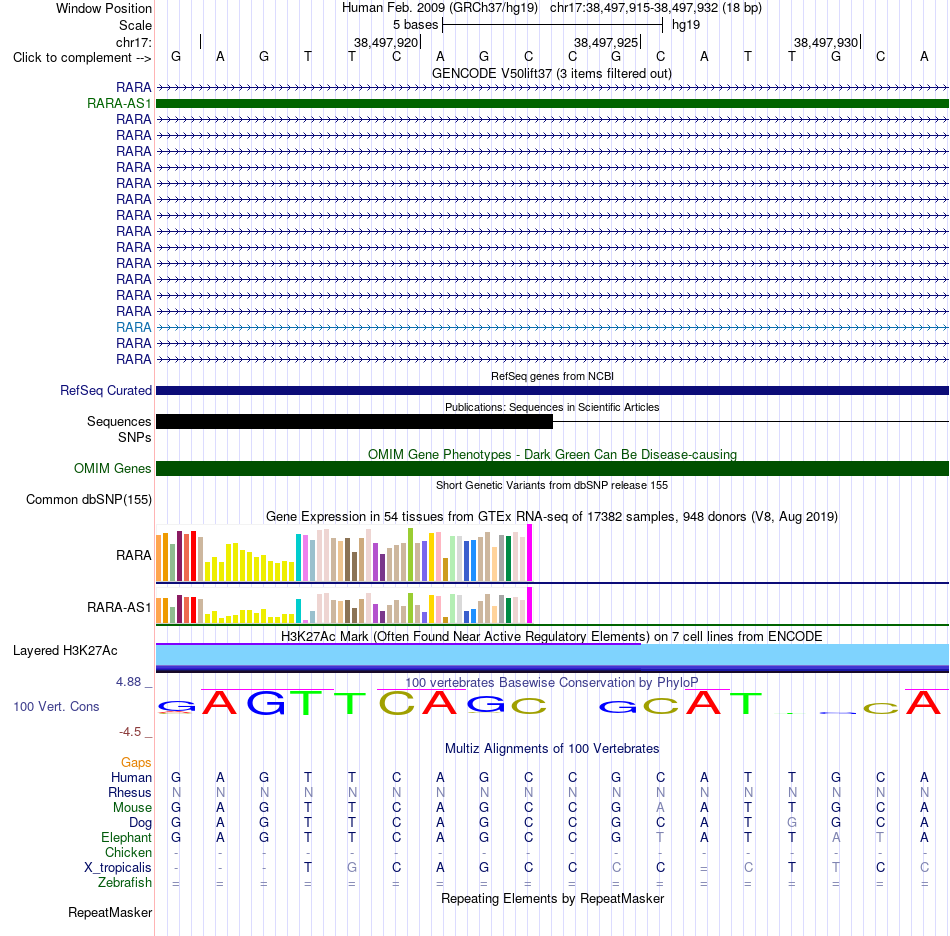950x936 pixels.
Task: Click the Common dbSNP(155) track label
Action: [88, 500]
